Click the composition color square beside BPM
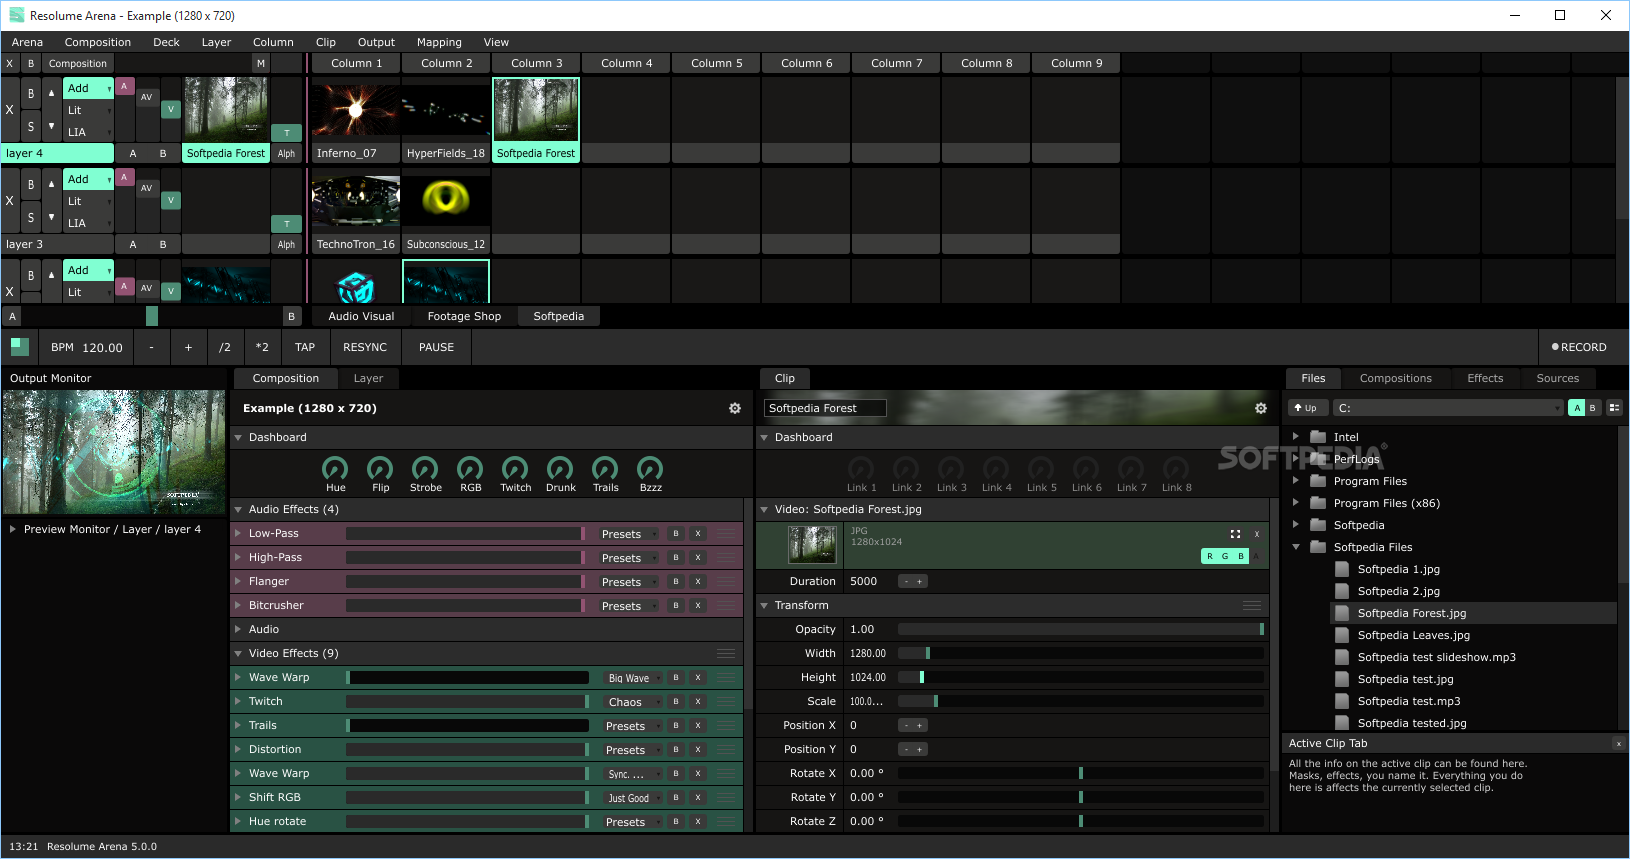 pos(20,347)
